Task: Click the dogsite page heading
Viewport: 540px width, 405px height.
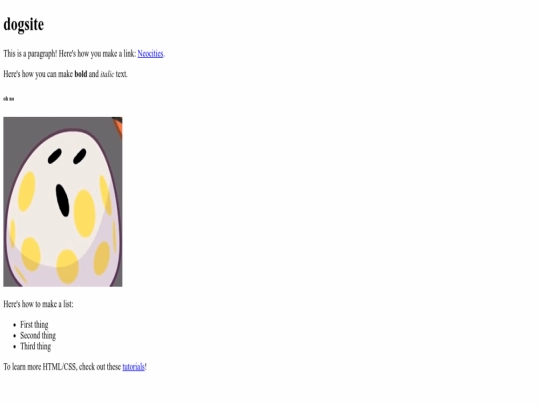Action: coord(24,24)
